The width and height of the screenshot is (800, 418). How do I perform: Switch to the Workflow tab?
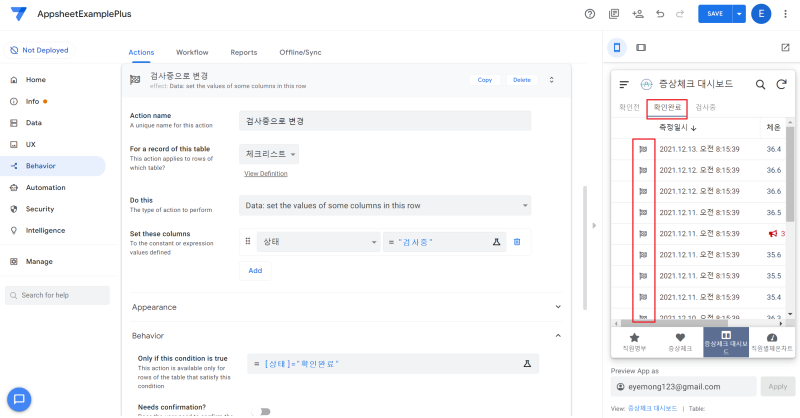[192, 52]
